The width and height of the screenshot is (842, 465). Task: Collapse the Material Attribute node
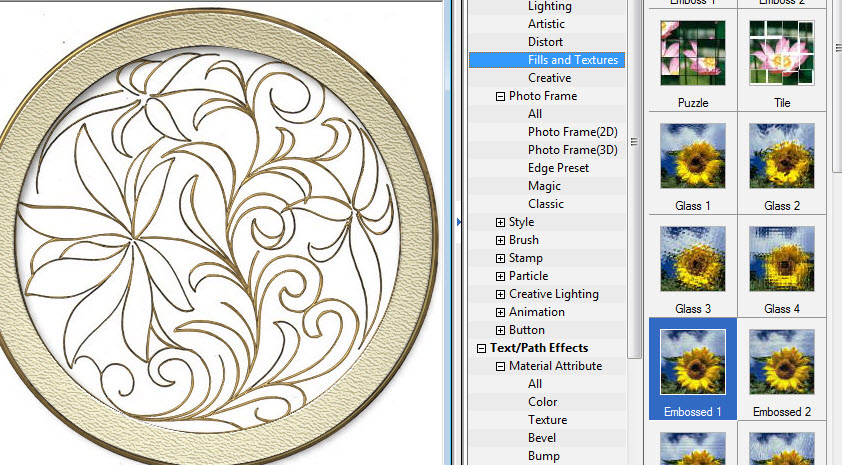tap(500, 366)
